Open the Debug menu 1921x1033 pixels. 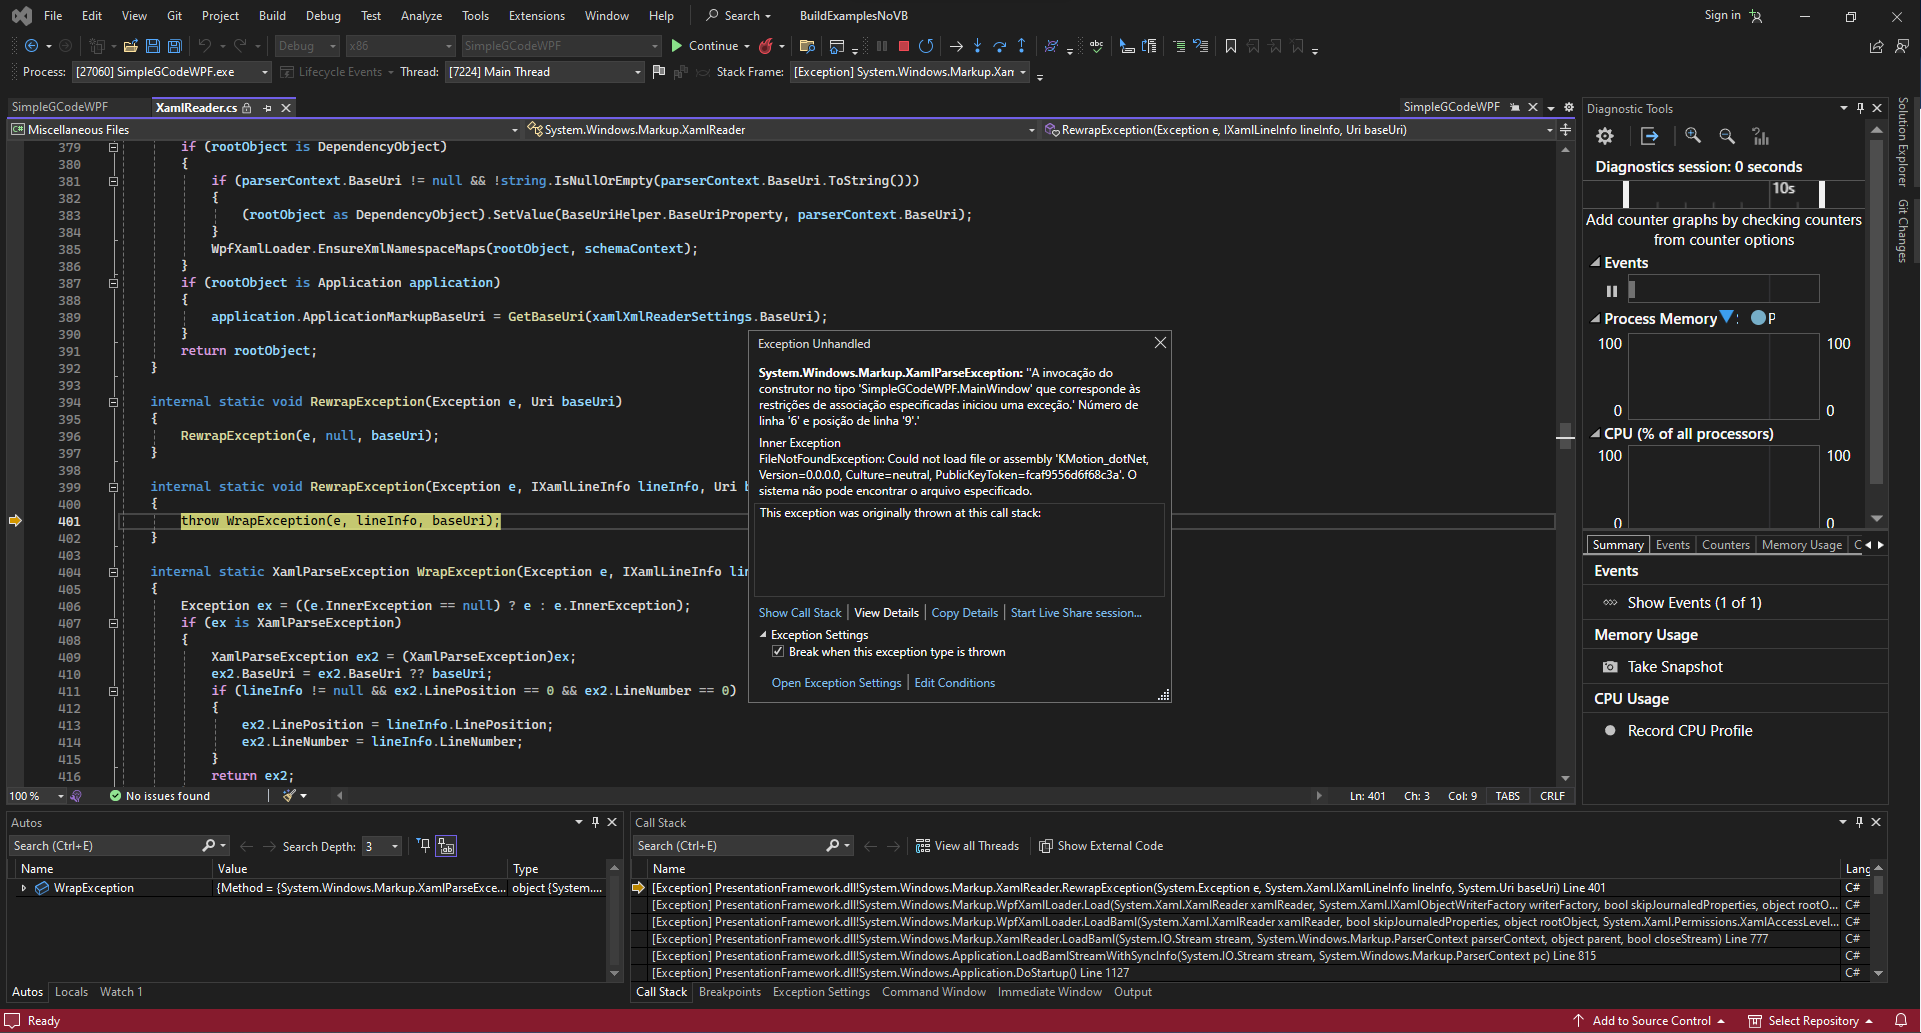tap(323, 16)
